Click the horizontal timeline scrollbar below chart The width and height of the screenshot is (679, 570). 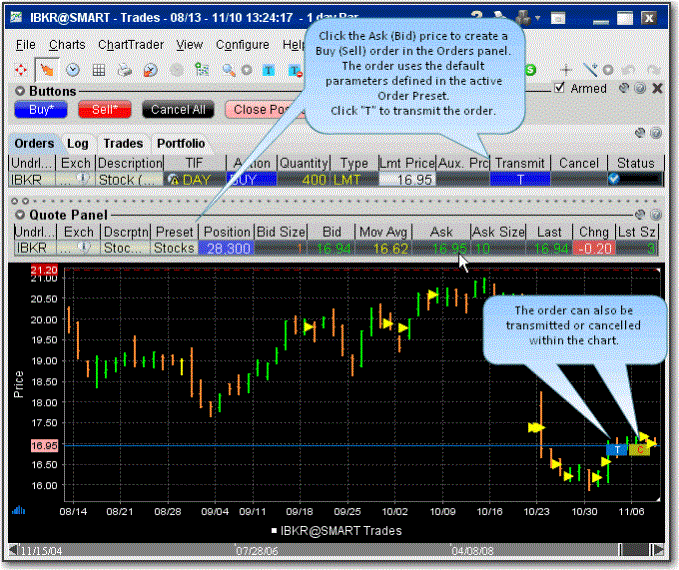click(x=330, y=550)
